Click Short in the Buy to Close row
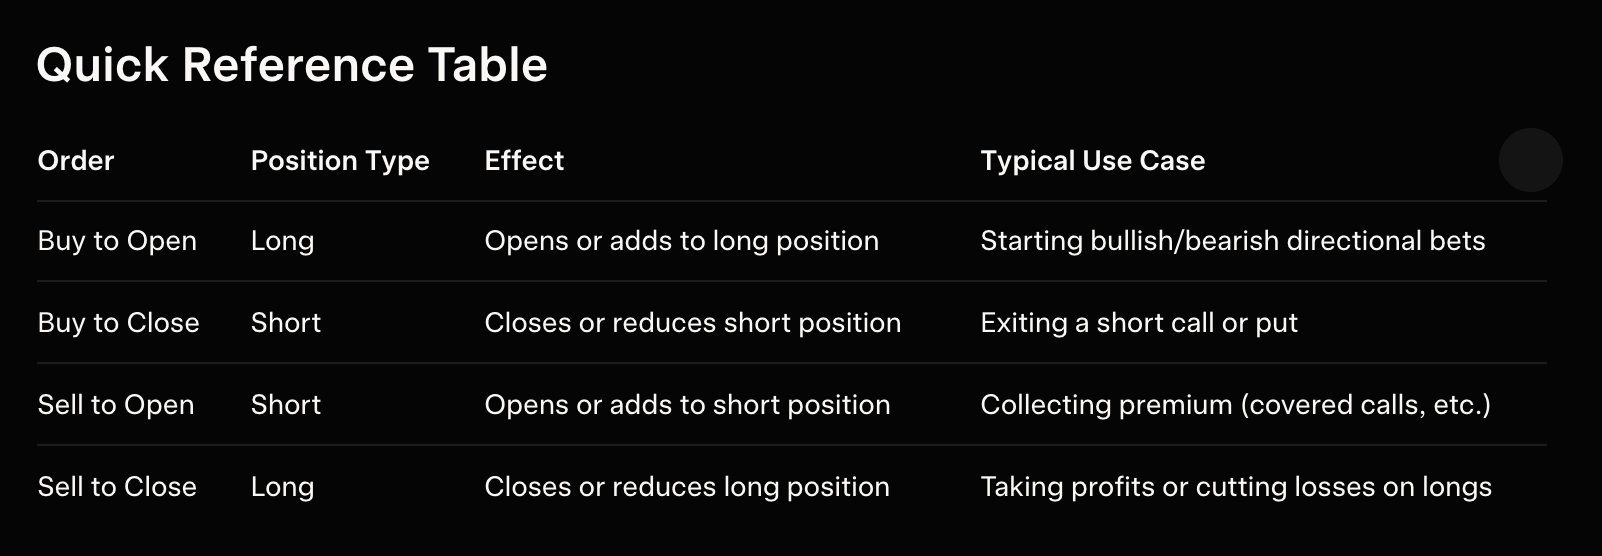This screenshot has height=556, width=1602. pyautogui.click(x=286, y=323)
